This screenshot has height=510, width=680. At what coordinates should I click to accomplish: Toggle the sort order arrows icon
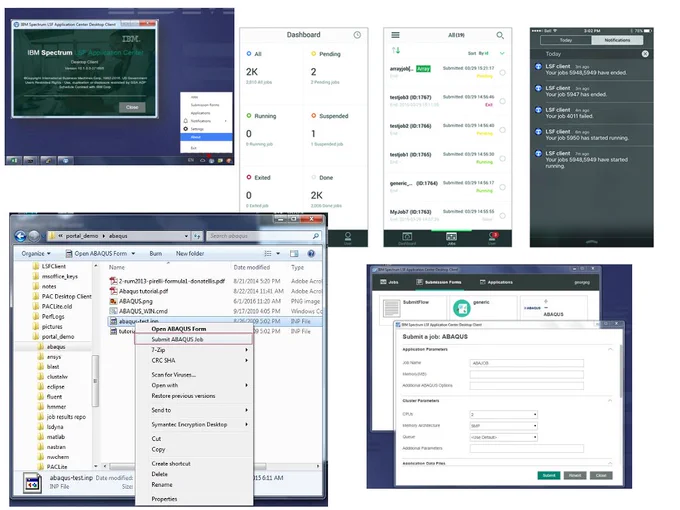[x=396, y=51]
